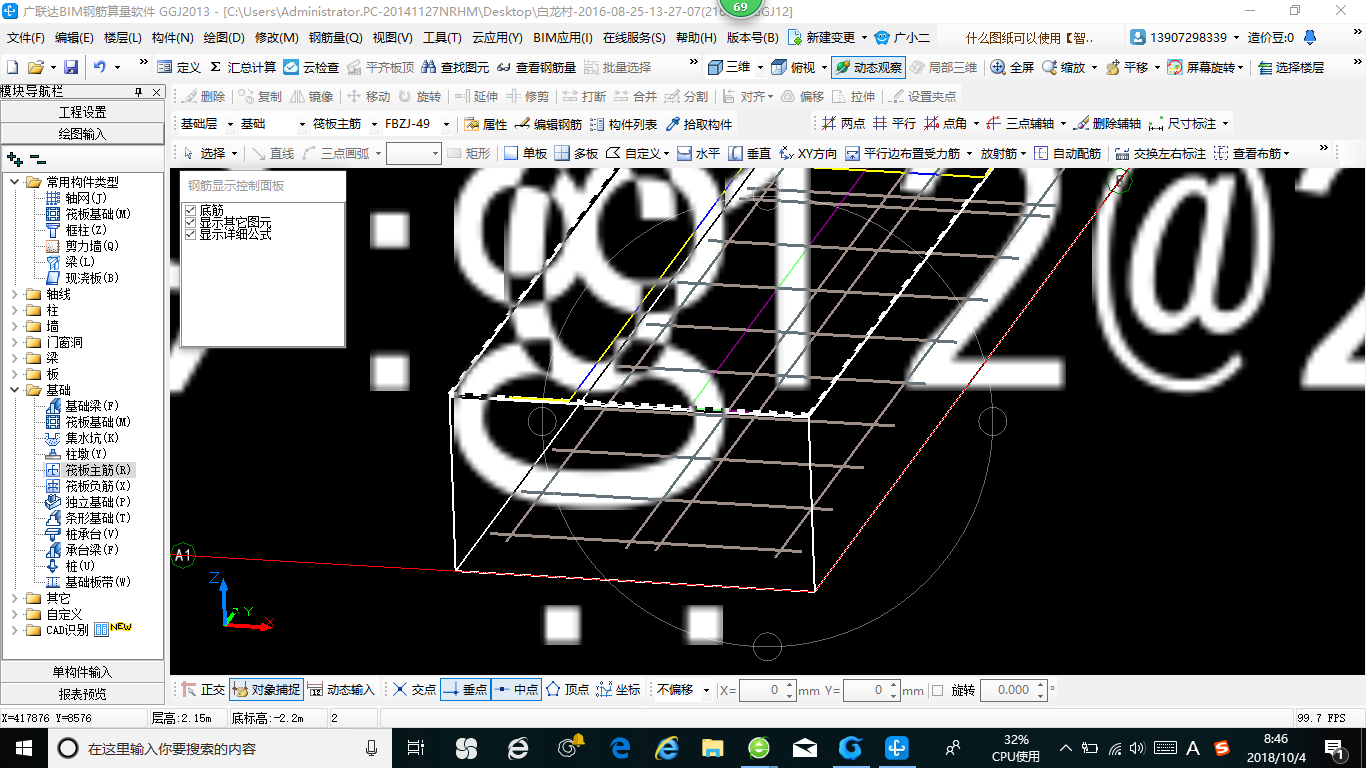Image resolution: width=1366 pixels, height=768 pixels.
Task: Open 属性 properties panel
Action: tap(486, 124)
